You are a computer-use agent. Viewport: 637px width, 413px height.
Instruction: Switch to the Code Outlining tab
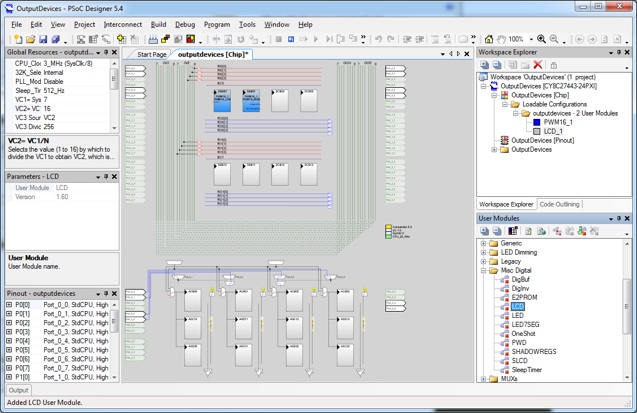point(559,204)
